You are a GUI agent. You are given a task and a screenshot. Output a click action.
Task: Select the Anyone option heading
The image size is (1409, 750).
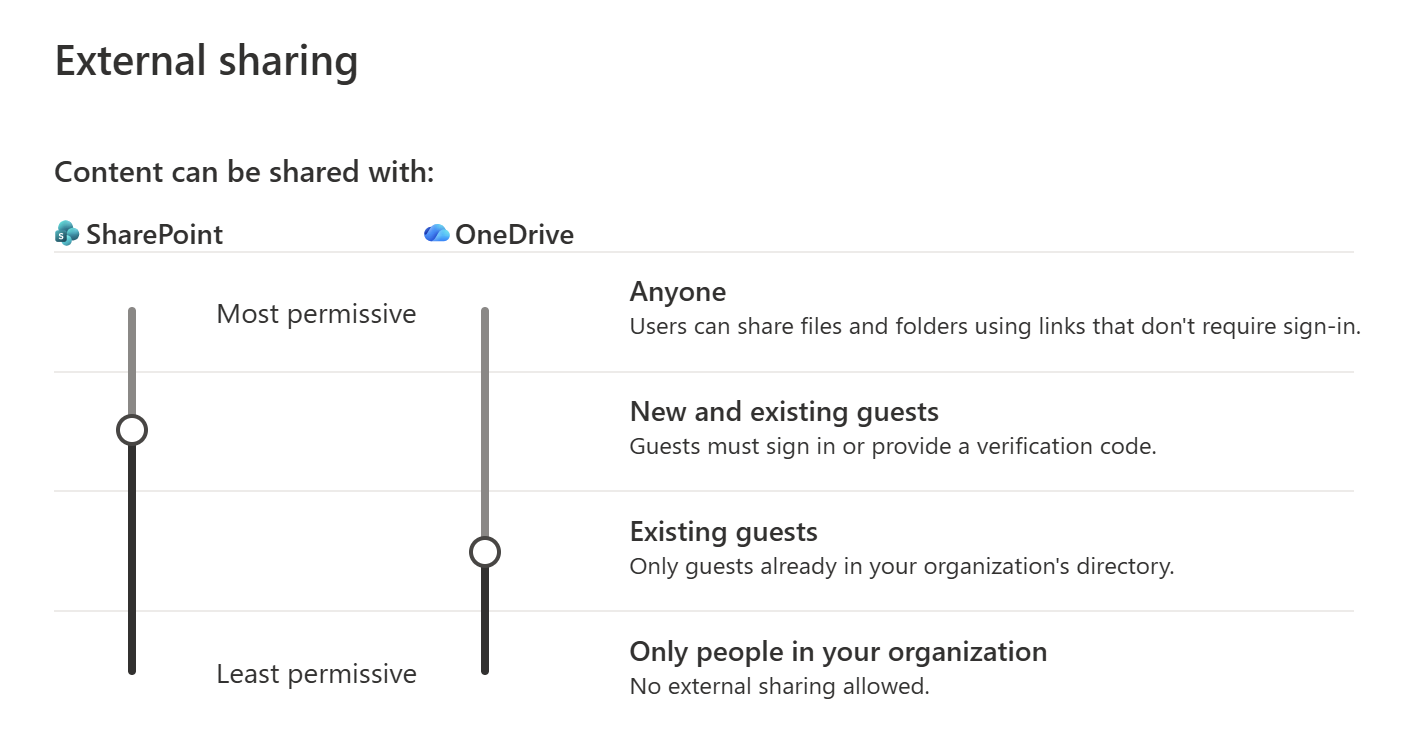click(677, 291)
